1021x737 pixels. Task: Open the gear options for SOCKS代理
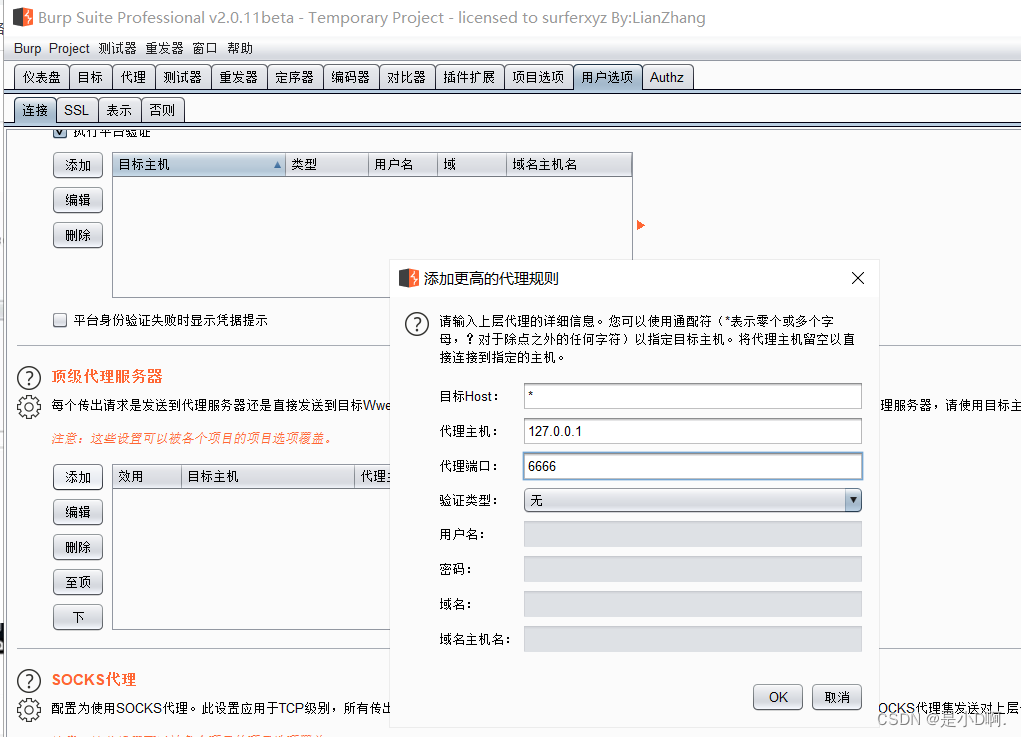[x=29, y=710]
